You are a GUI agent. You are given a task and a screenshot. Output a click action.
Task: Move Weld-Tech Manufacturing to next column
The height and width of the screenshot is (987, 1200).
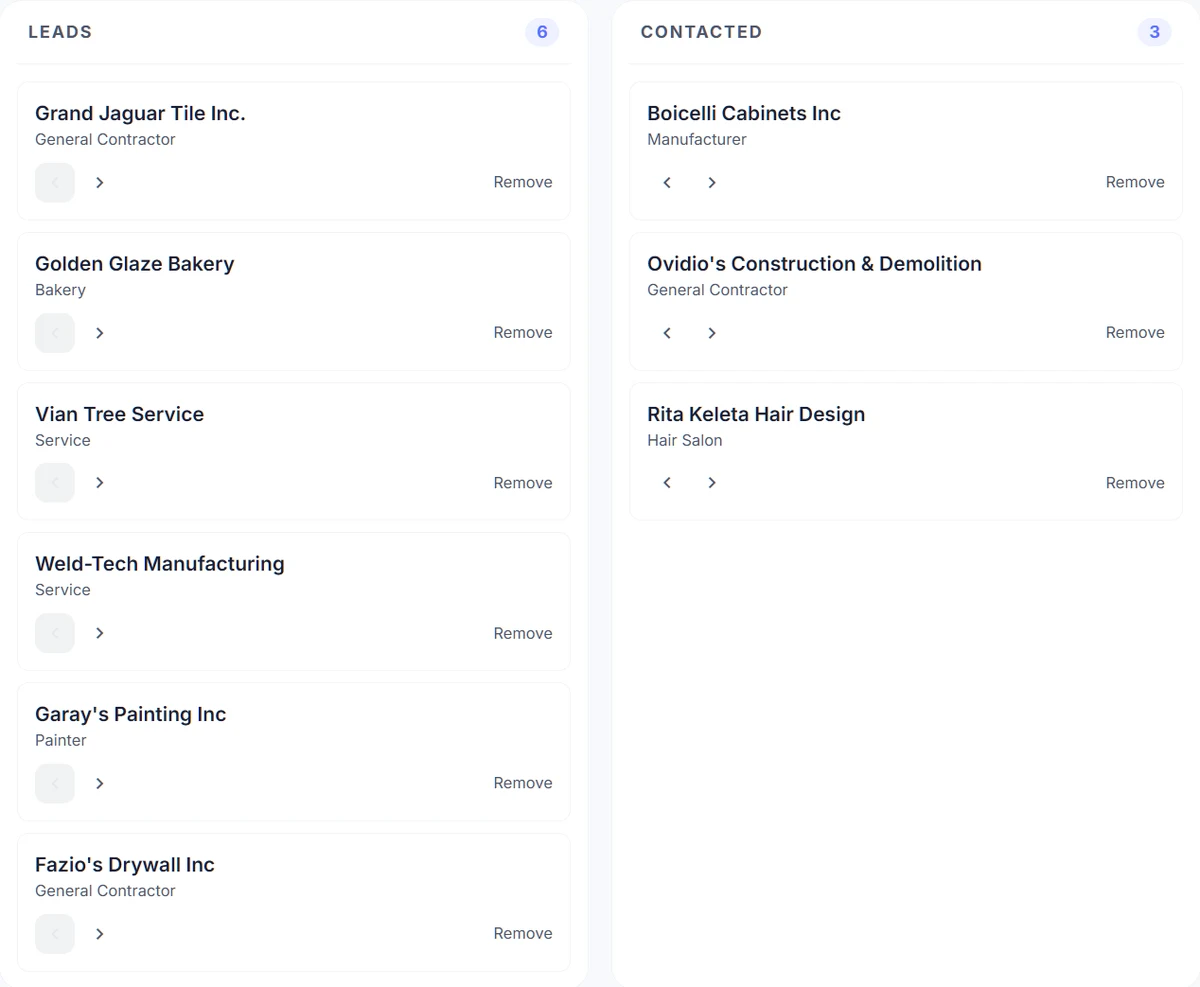pos(100,633)
